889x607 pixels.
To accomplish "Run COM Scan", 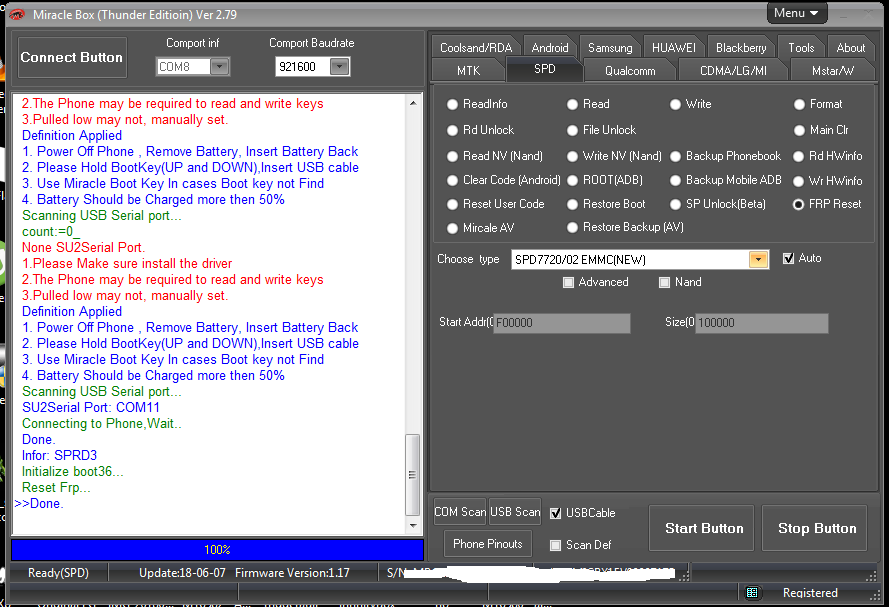I will [x=459, y=512].
